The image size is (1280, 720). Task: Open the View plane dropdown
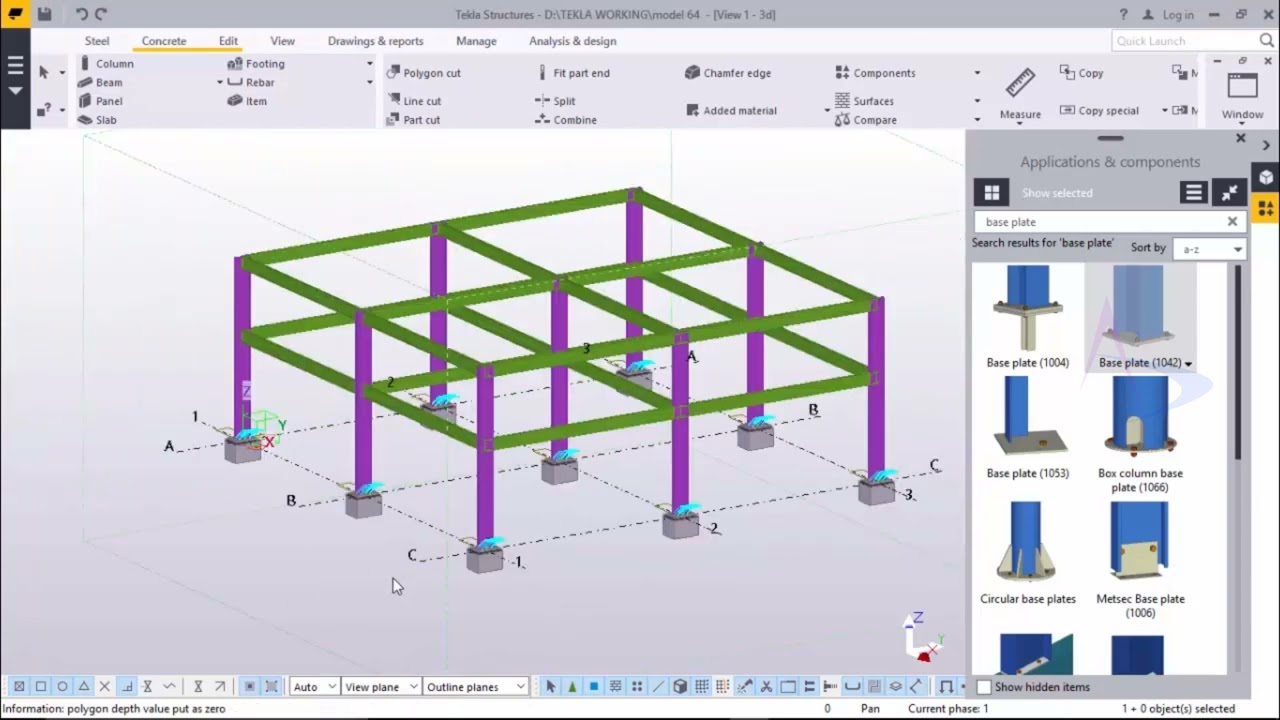click(x=380, y=687)
